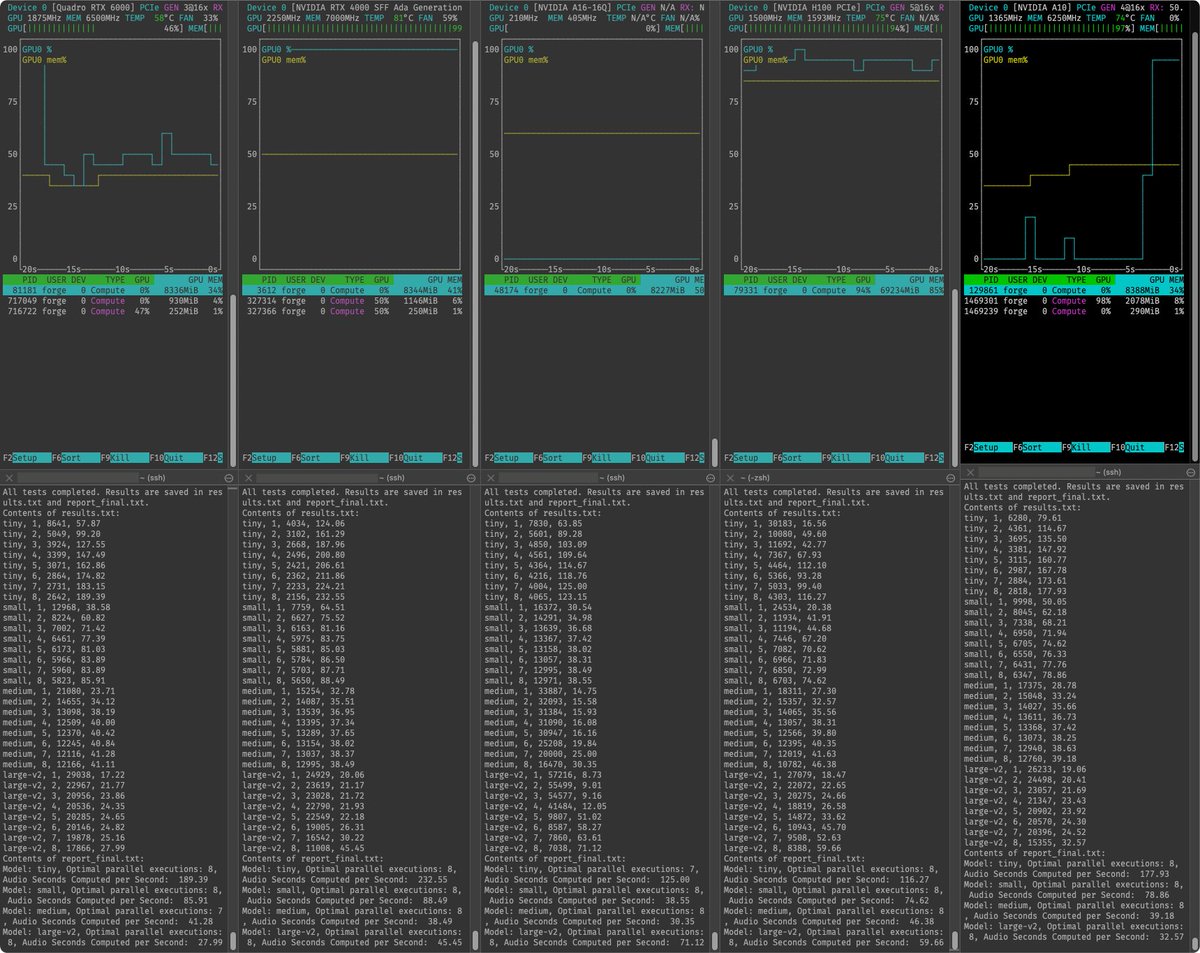Select process 327366 using 250MiB

click(353, 312)
